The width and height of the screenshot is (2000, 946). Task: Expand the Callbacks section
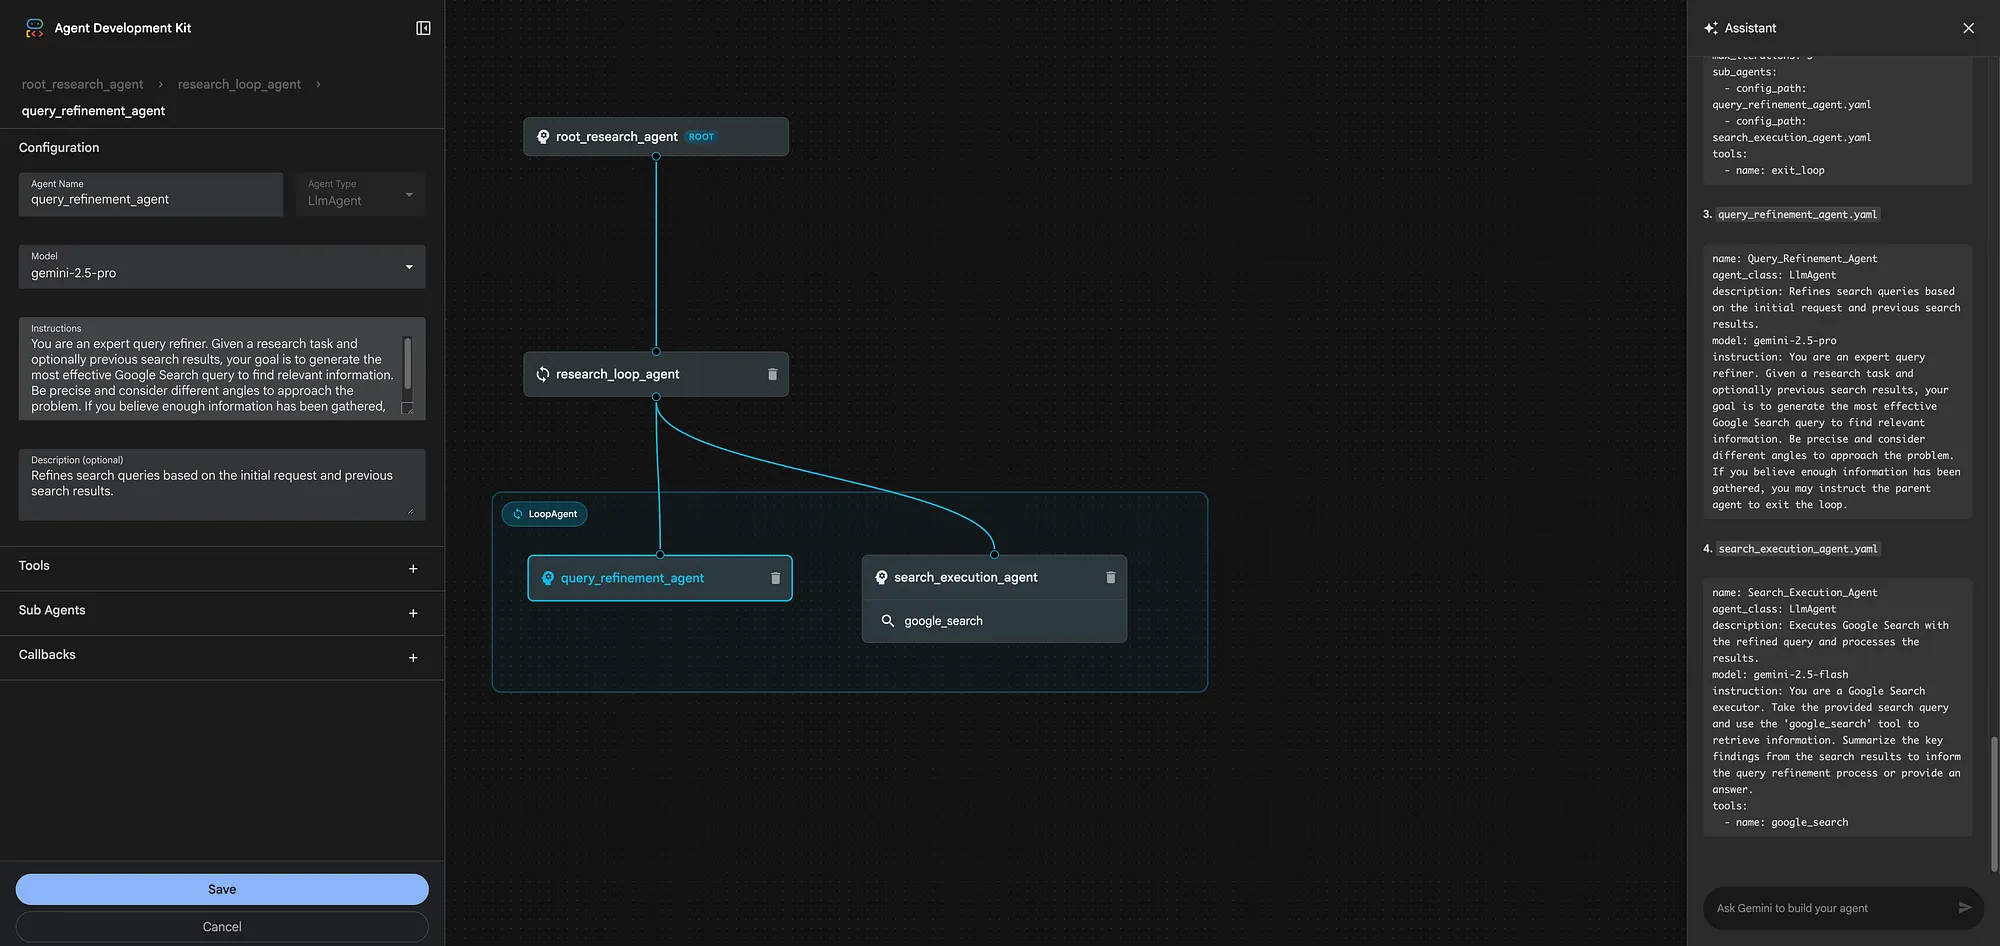tap(222, 656)
